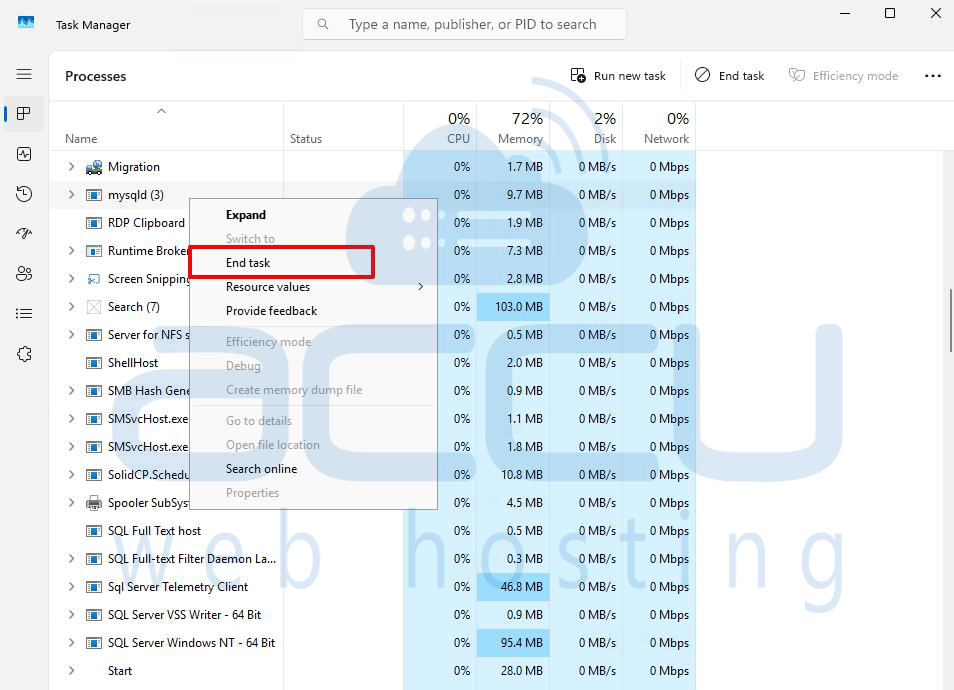The image size is (954, 690).
Task: Expand the Runtime Broker process group
Action: coord(71,251)
